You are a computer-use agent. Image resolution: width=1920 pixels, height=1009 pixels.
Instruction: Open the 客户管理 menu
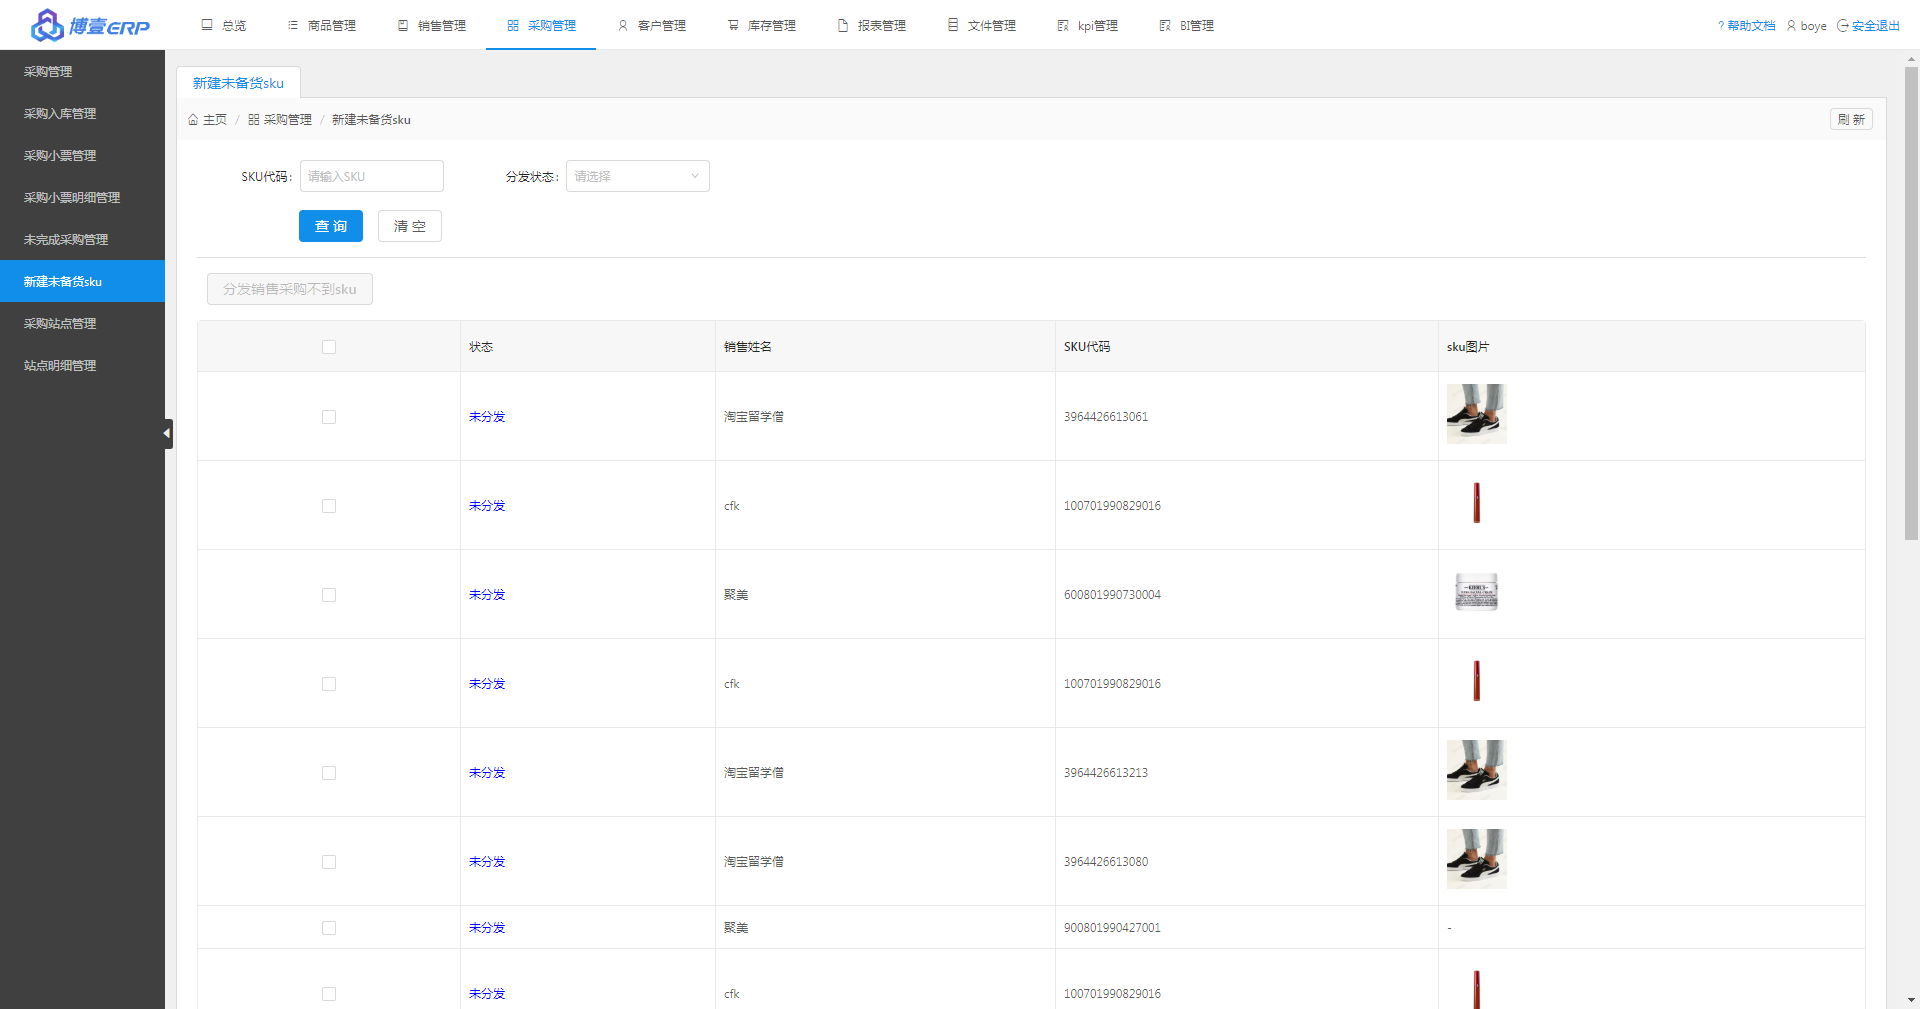(x=652, y=25)
